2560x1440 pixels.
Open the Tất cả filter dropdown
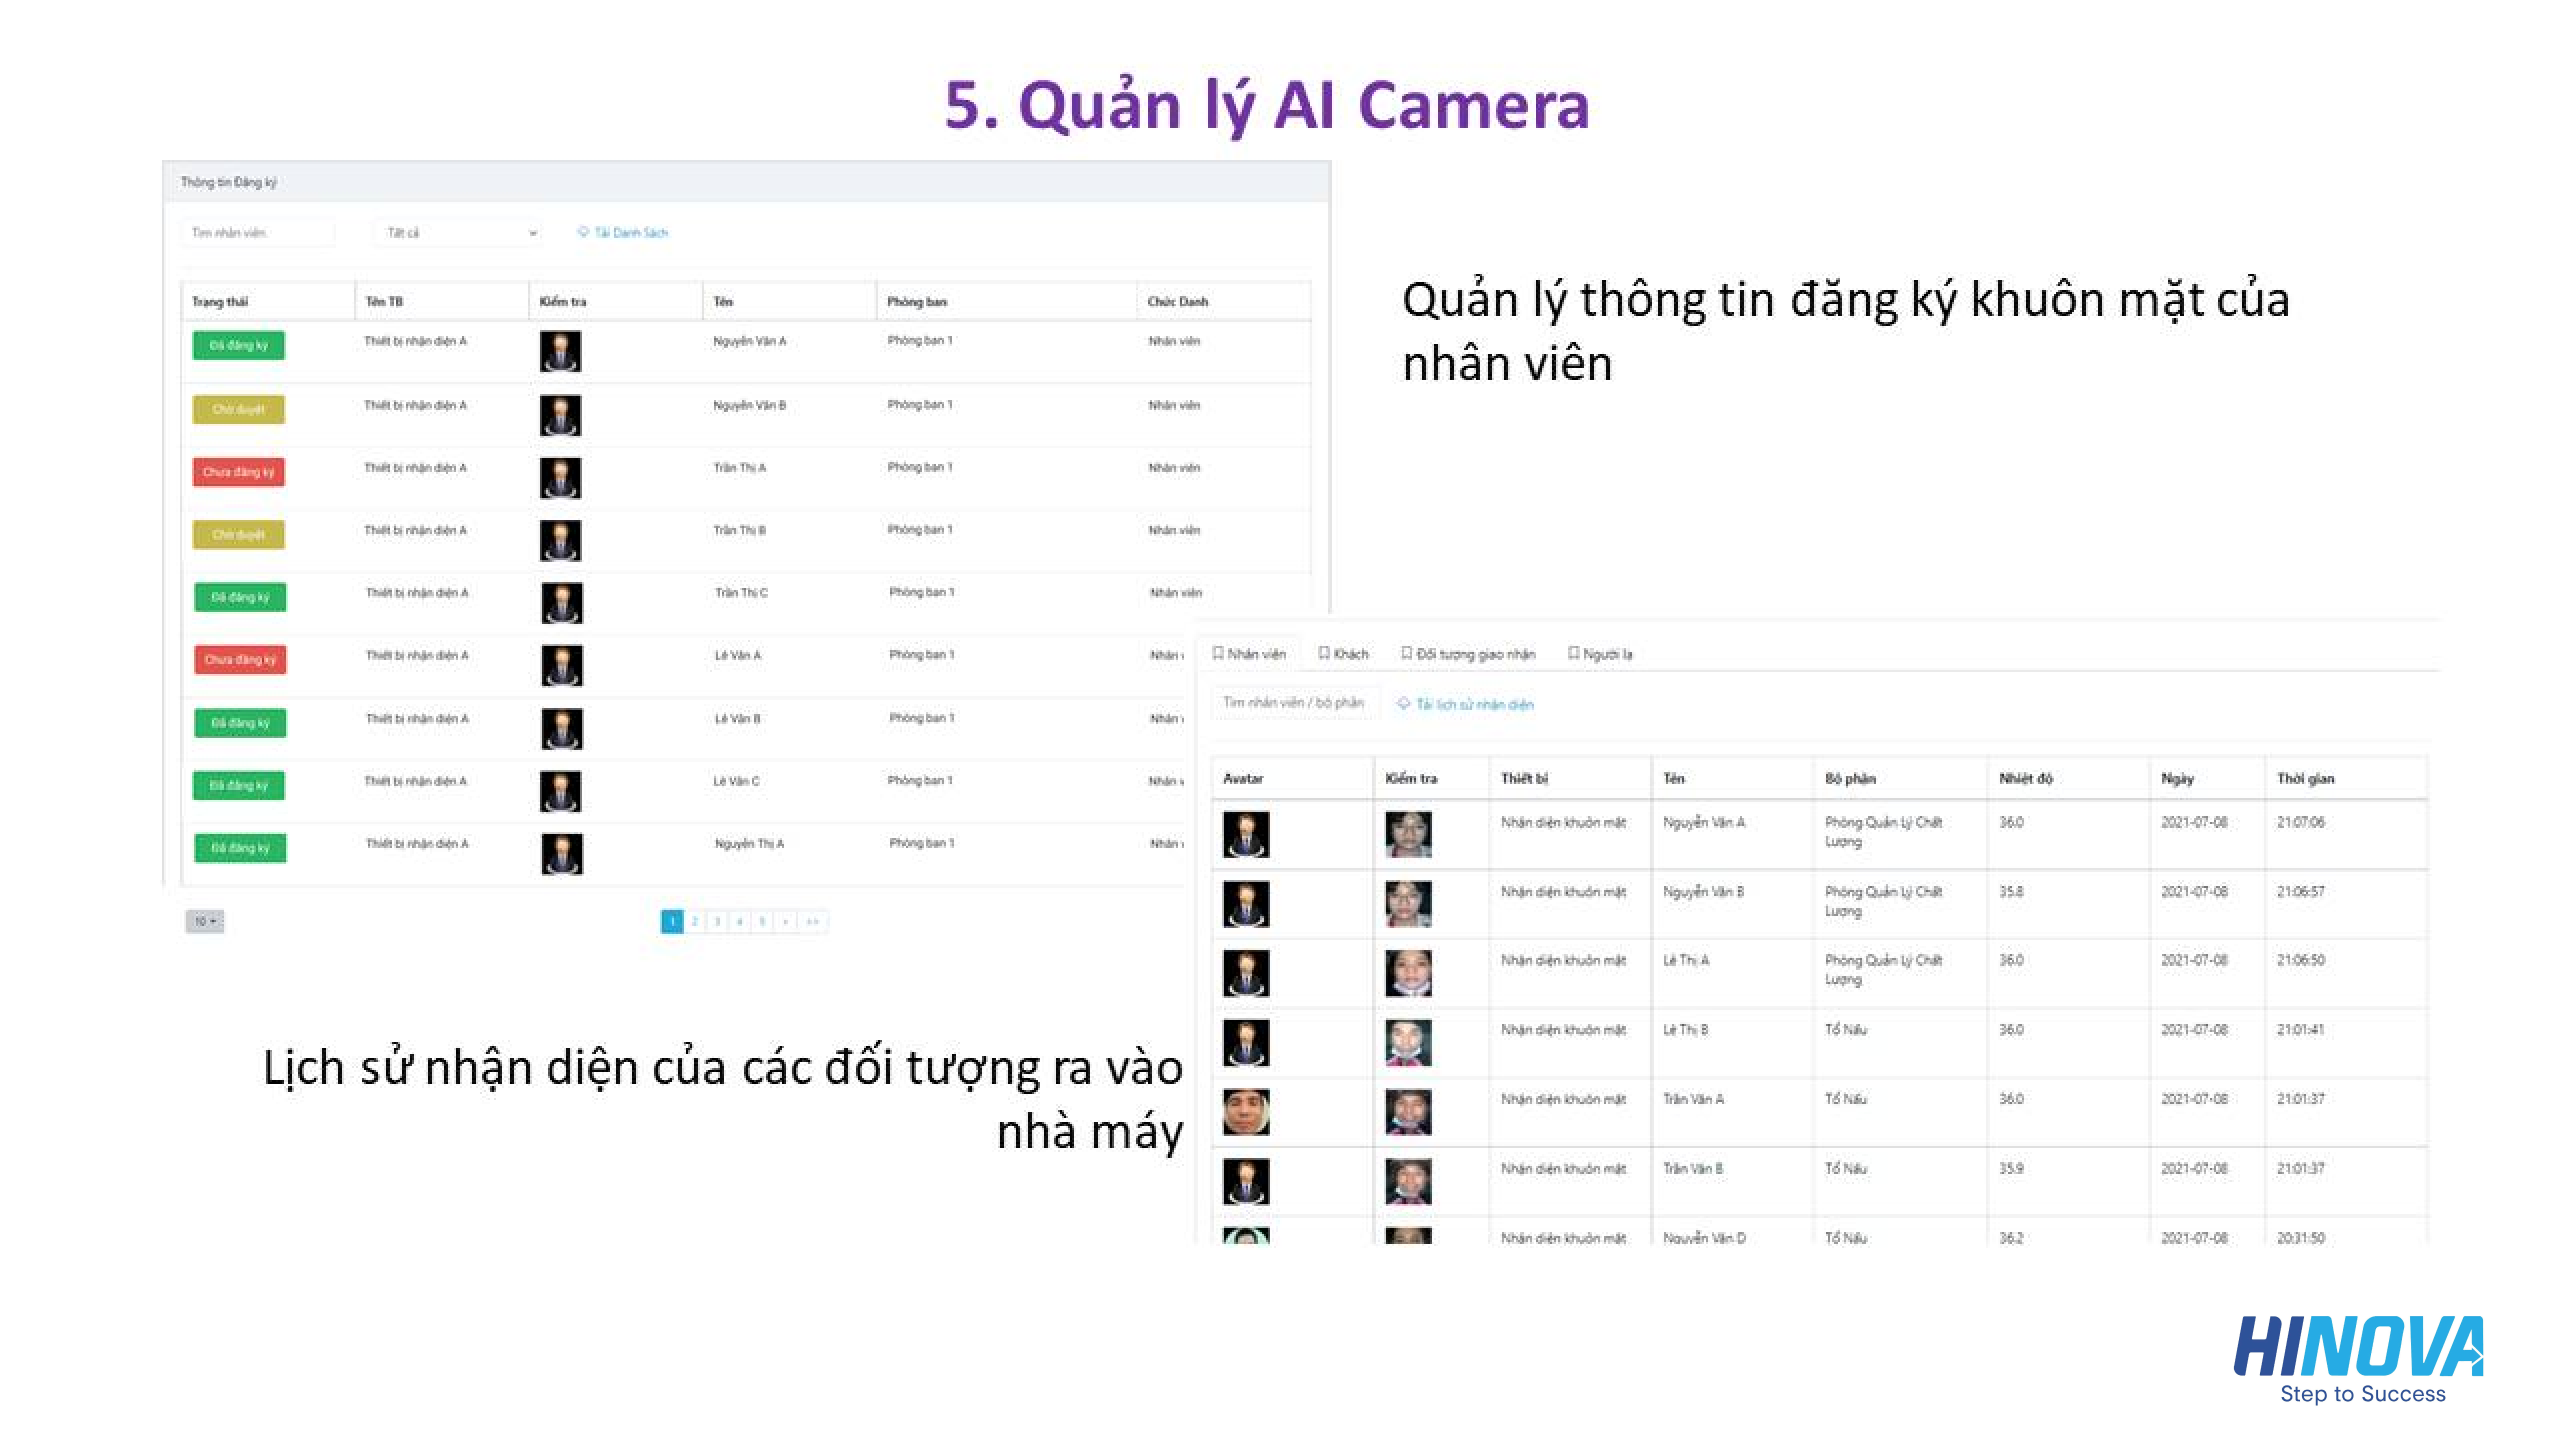point(458,233)
